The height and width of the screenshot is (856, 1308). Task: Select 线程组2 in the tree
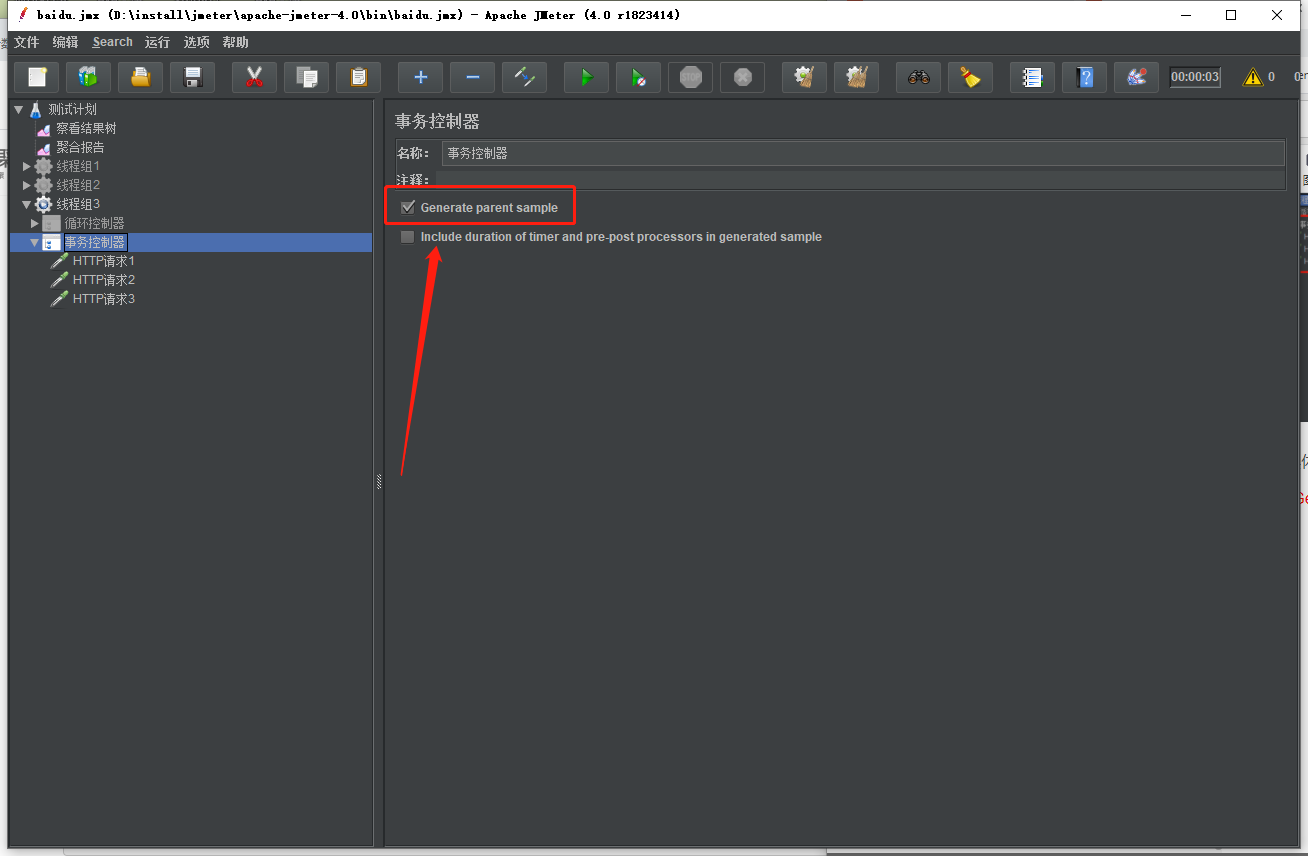pos(78,185)
